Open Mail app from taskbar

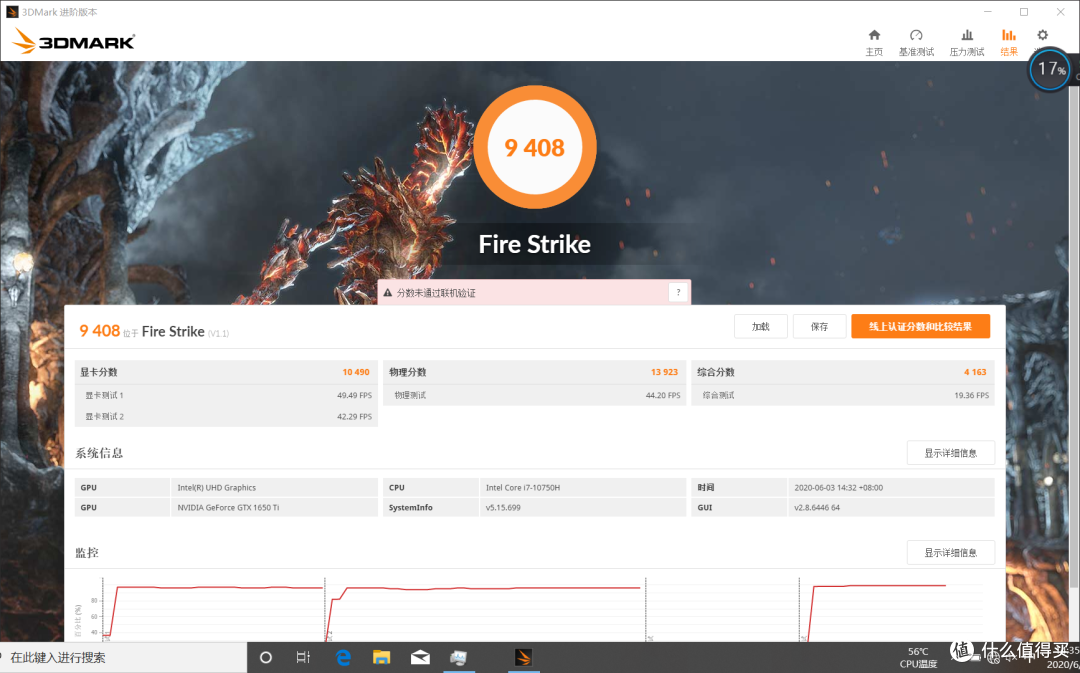(420, 658)
